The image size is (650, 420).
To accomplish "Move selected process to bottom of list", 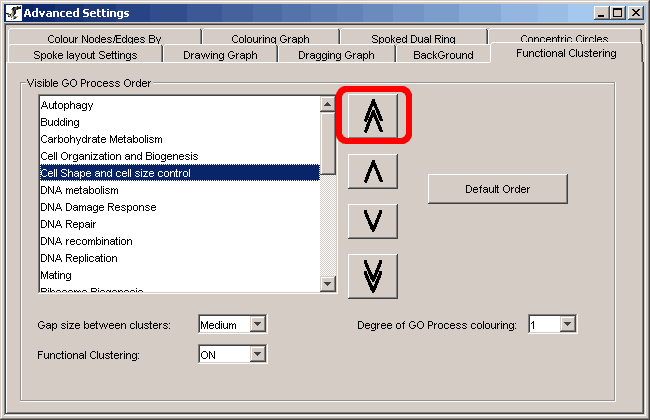I will coord(373,274).
